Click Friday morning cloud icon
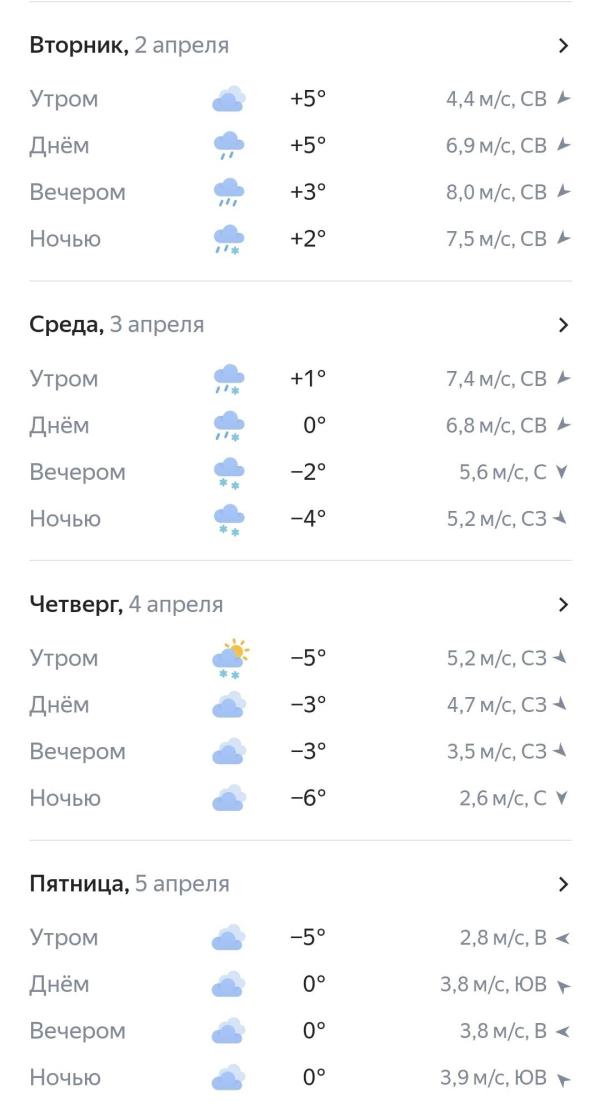The height and width of the screenshot is (1112, 600). [229, 938]
